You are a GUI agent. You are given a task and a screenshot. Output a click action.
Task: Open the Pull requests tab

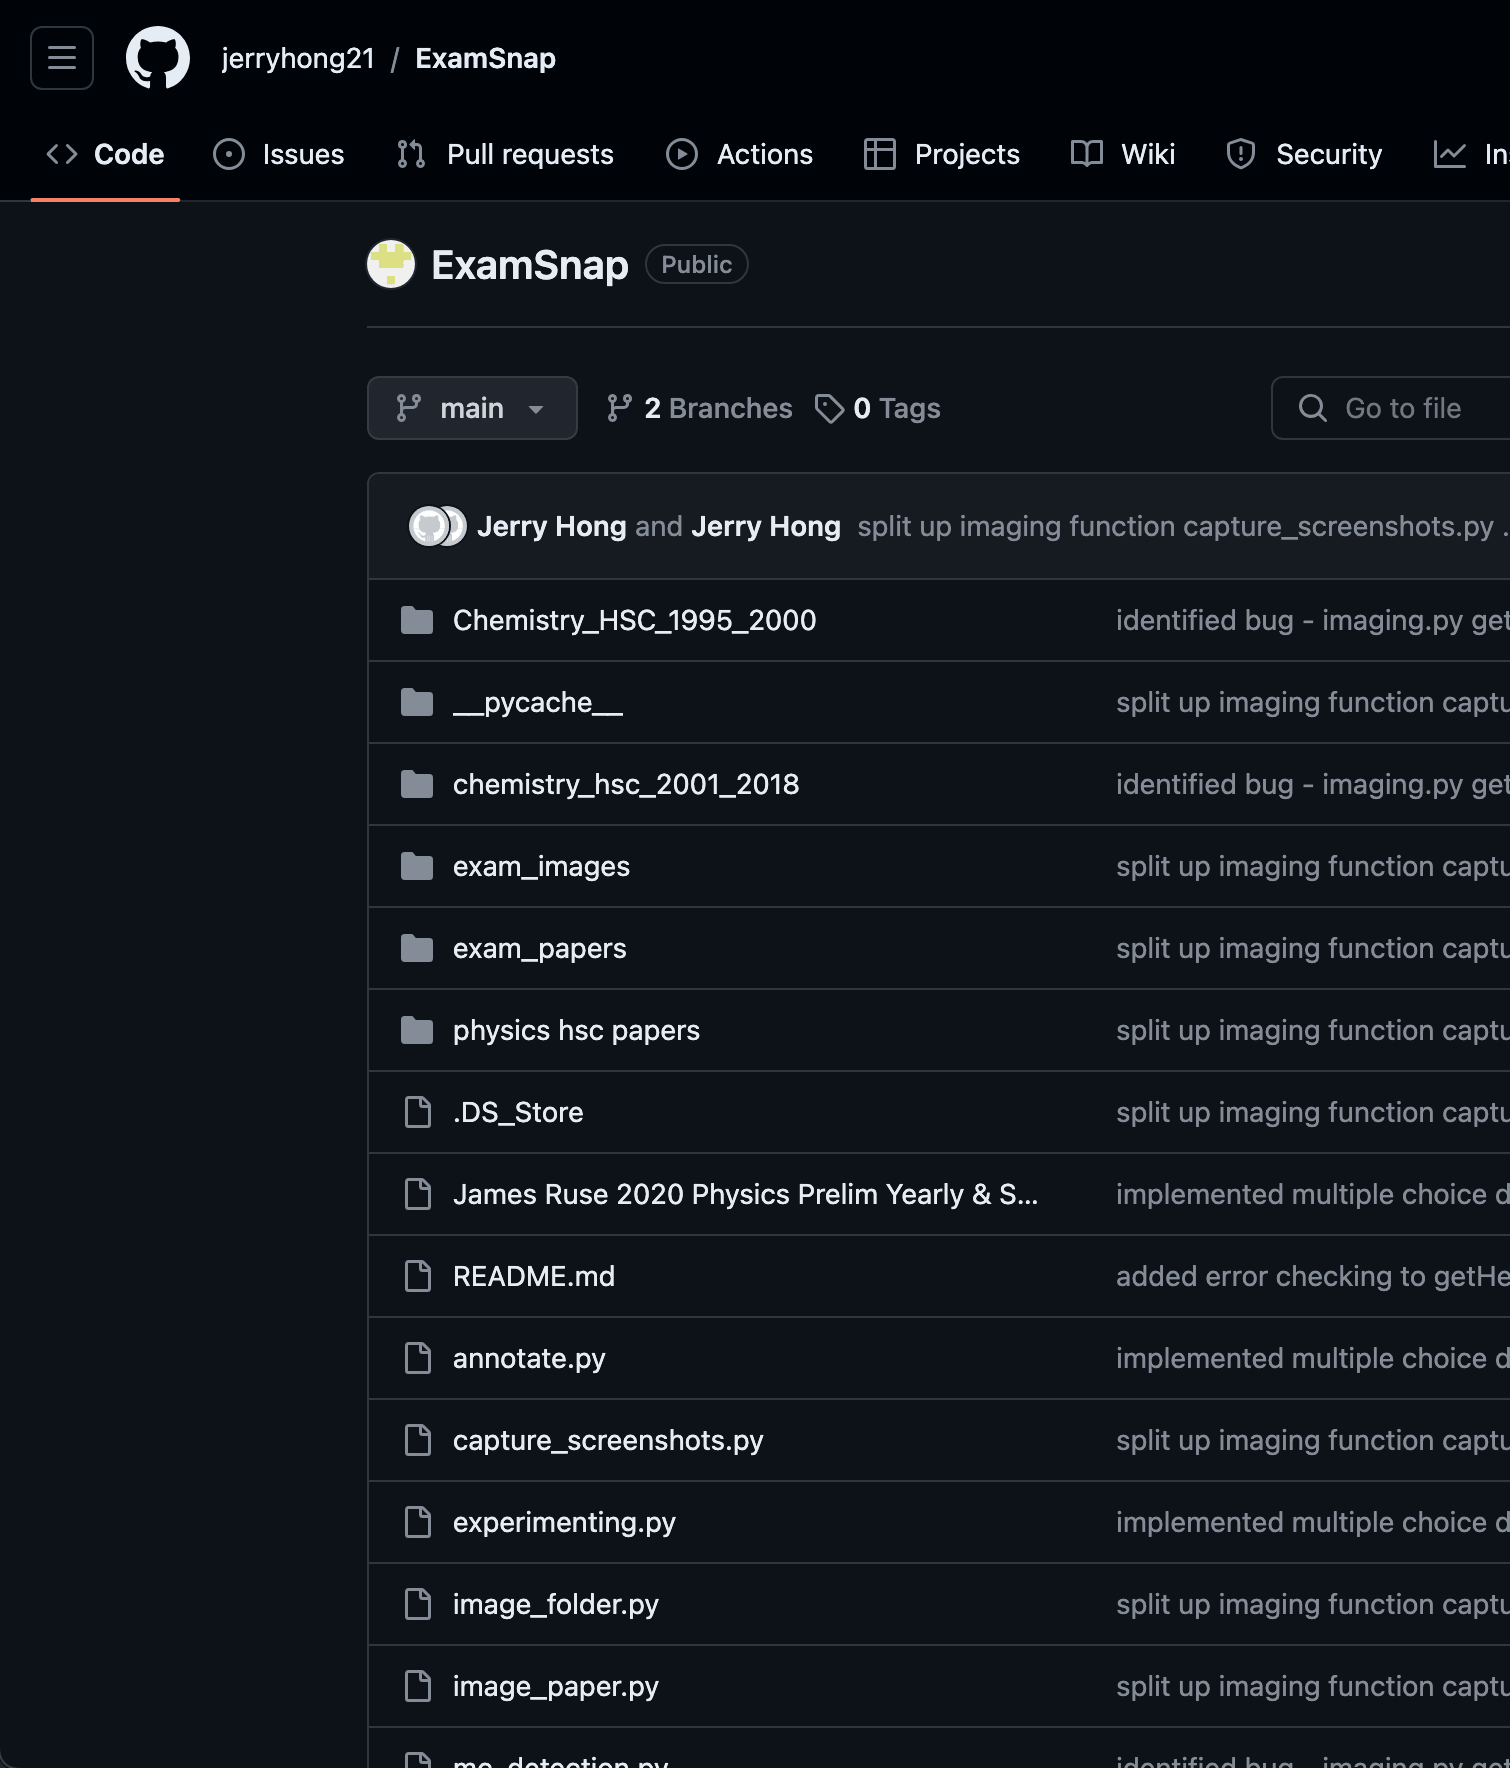[505, 154]
